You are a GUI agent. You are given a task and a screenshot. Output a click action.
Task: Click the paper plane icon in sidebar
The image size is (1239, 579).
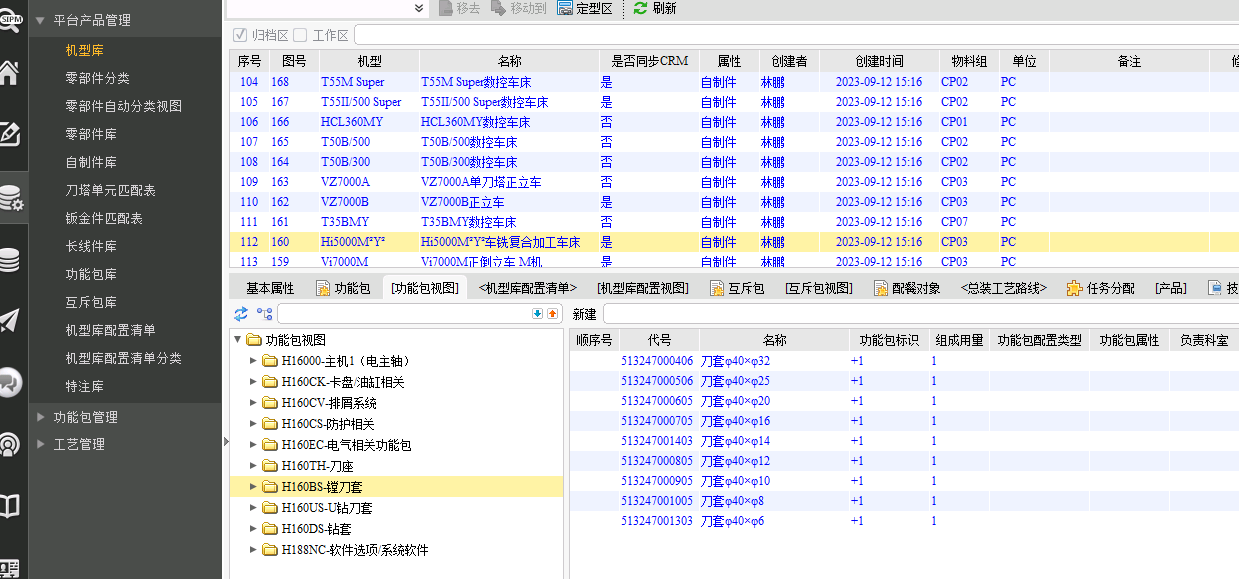9,320
